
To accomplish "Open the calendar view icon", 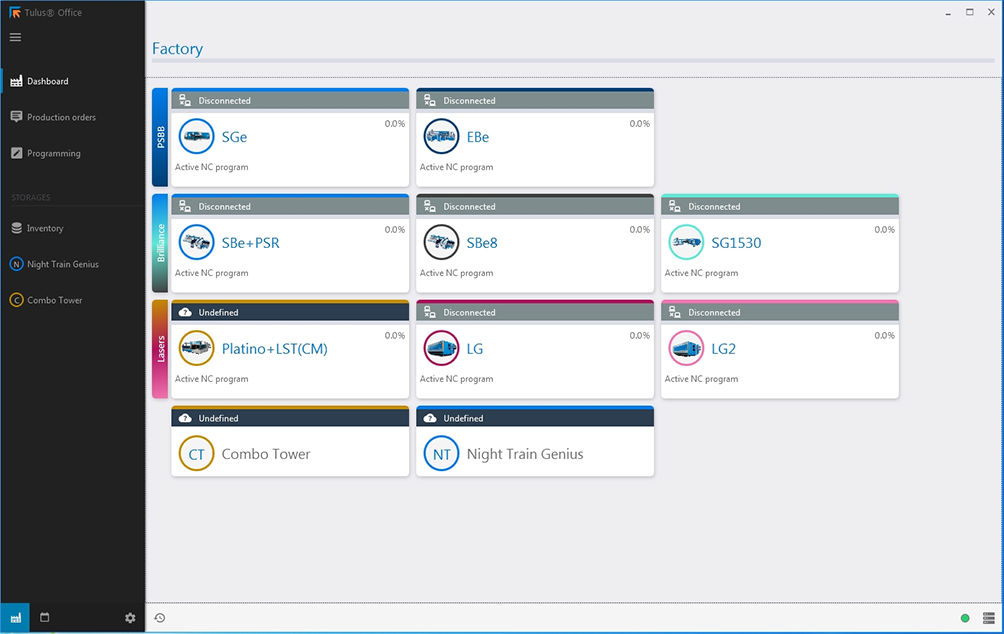I will point(45,618).
